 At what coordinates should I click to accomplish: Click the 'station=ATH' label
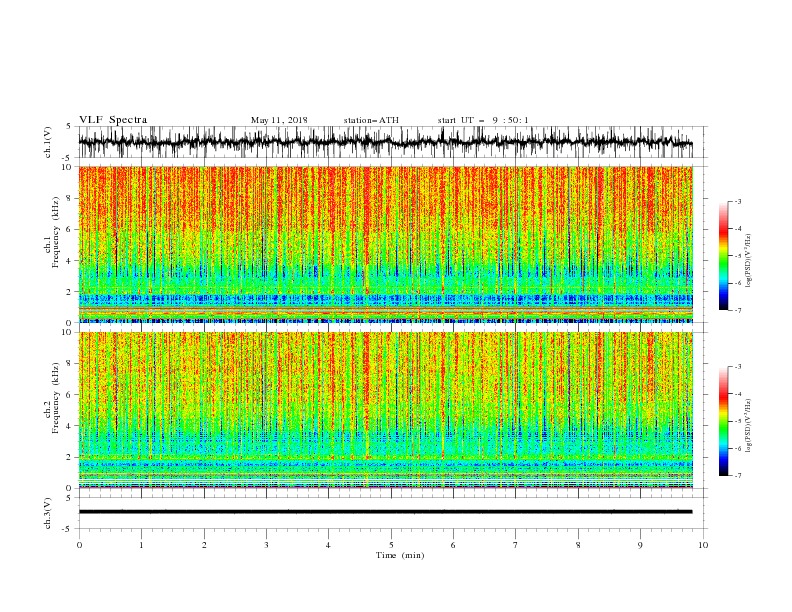371,120
